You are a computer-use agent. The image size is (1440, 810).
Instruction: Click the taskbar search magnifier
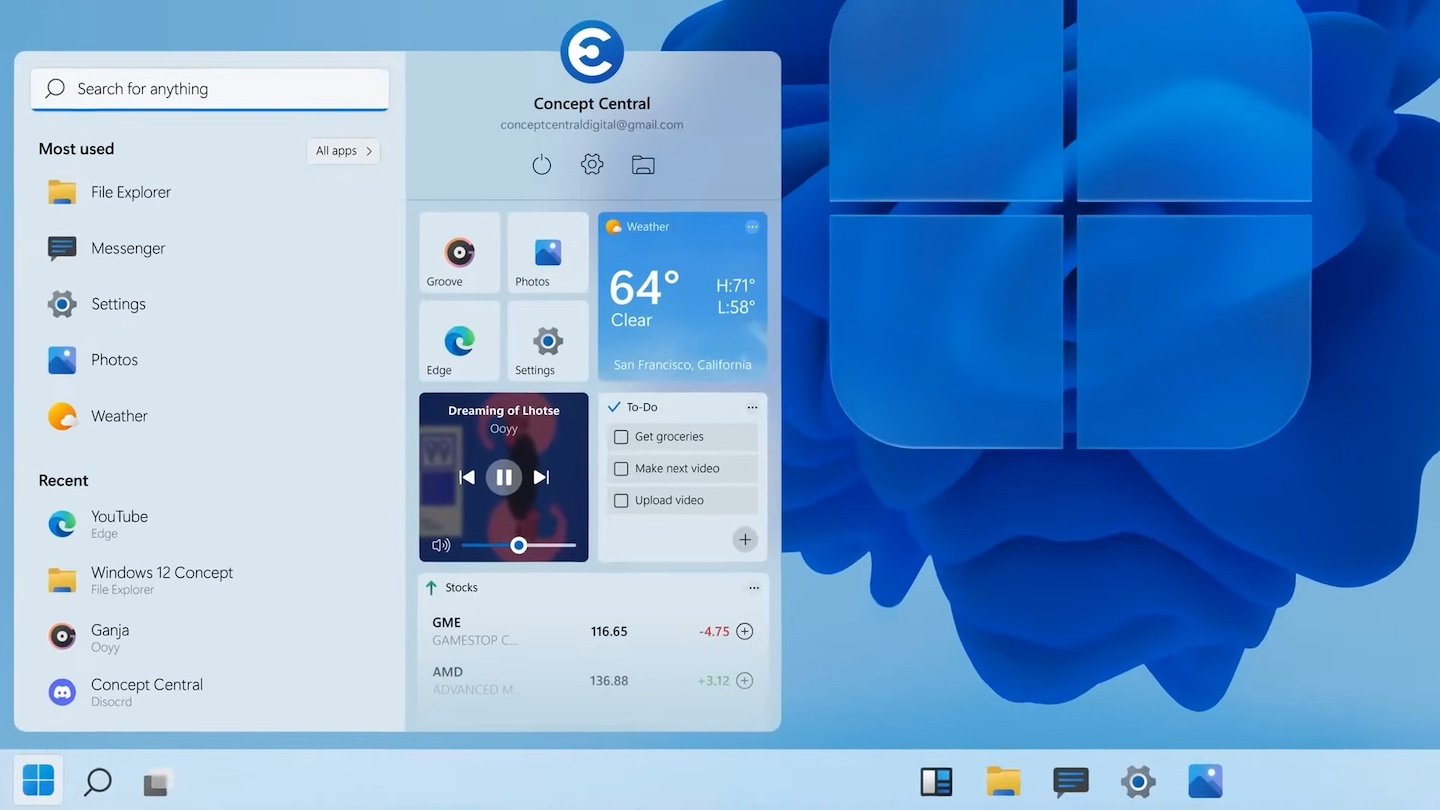tap(97, 781)
